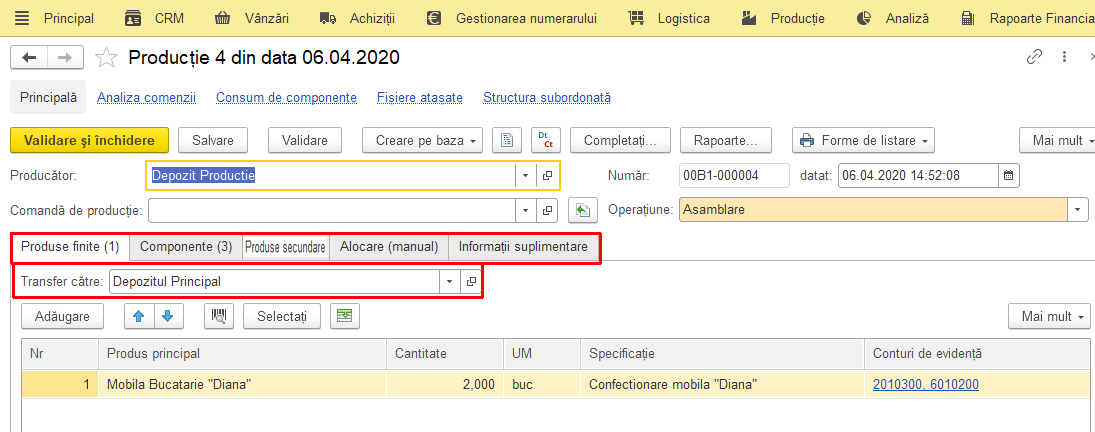Expand the Producător dropdown list

525,176
